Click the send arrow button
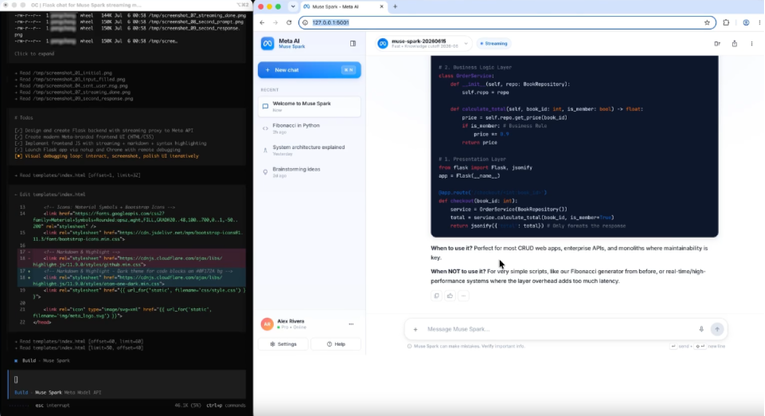 [x=717, y=329]
